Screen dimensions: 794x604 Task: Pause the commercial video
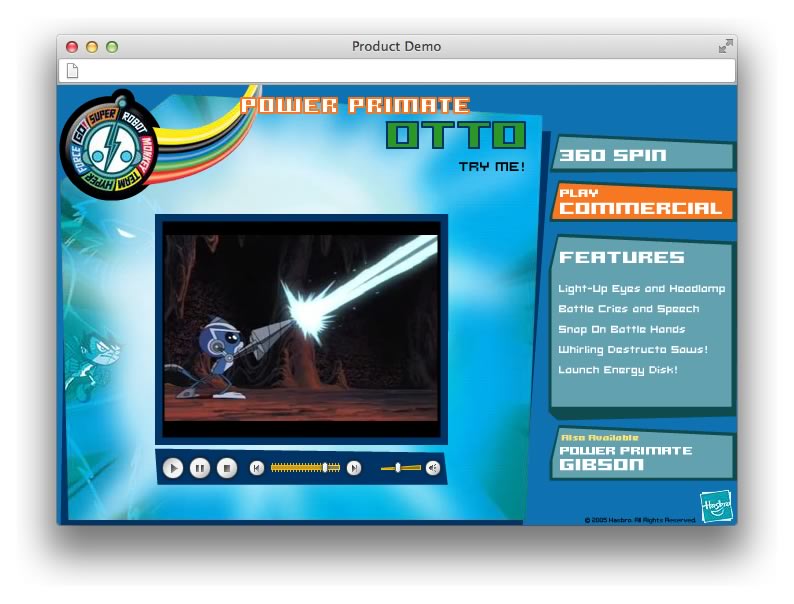[x=200, y=468]
